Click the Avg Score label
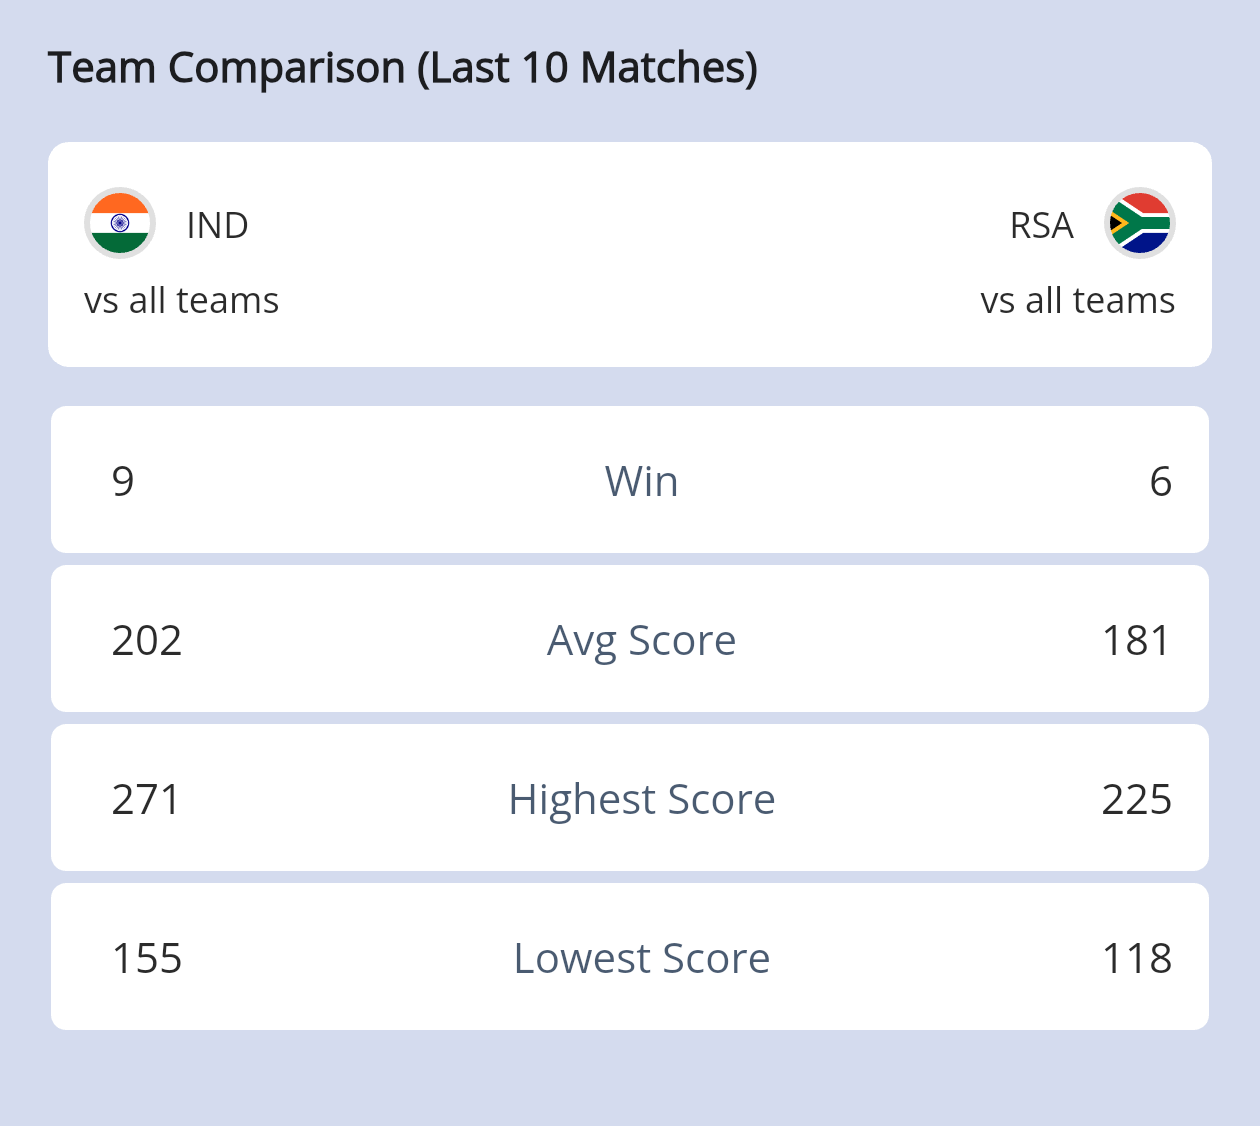 641,641
